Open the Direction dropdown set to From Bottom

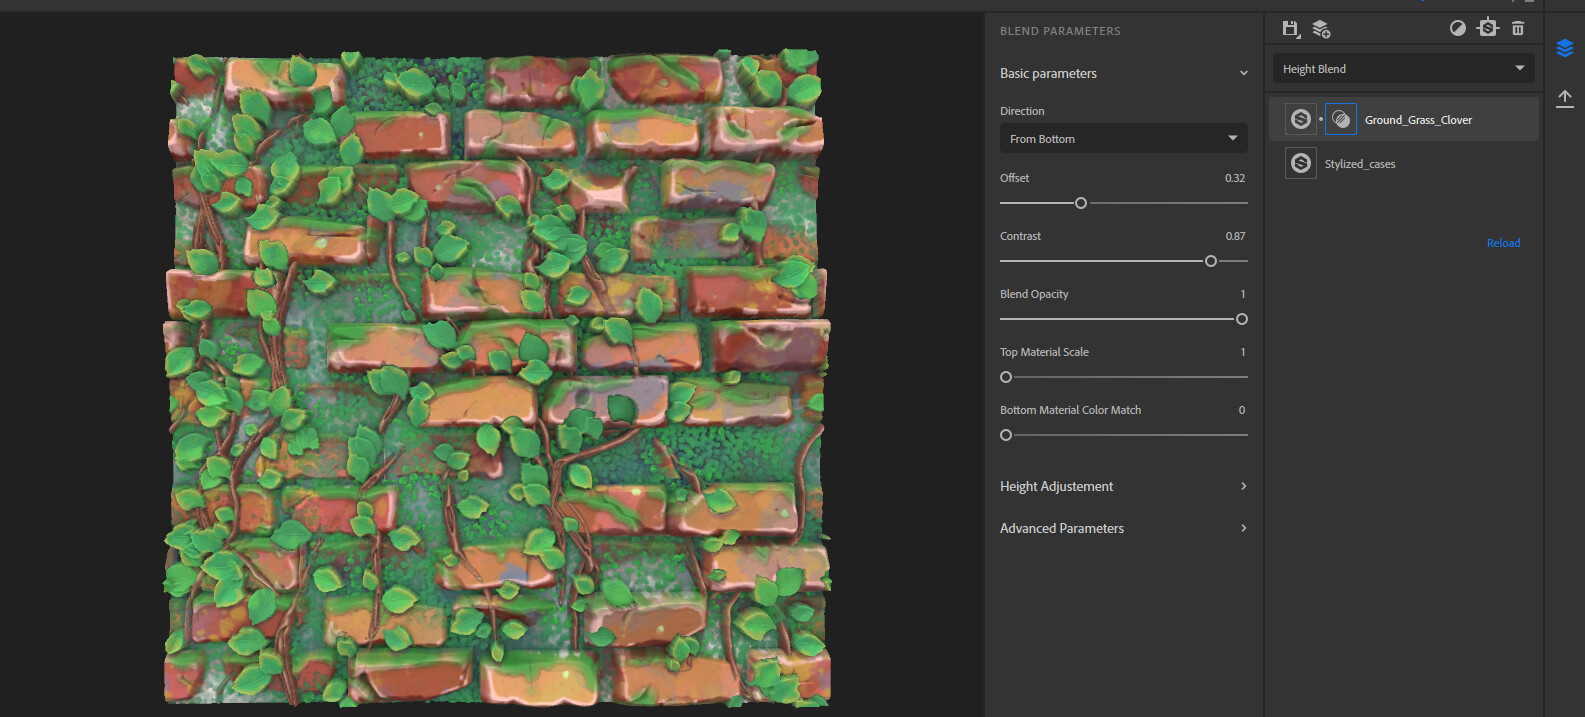1124,139
